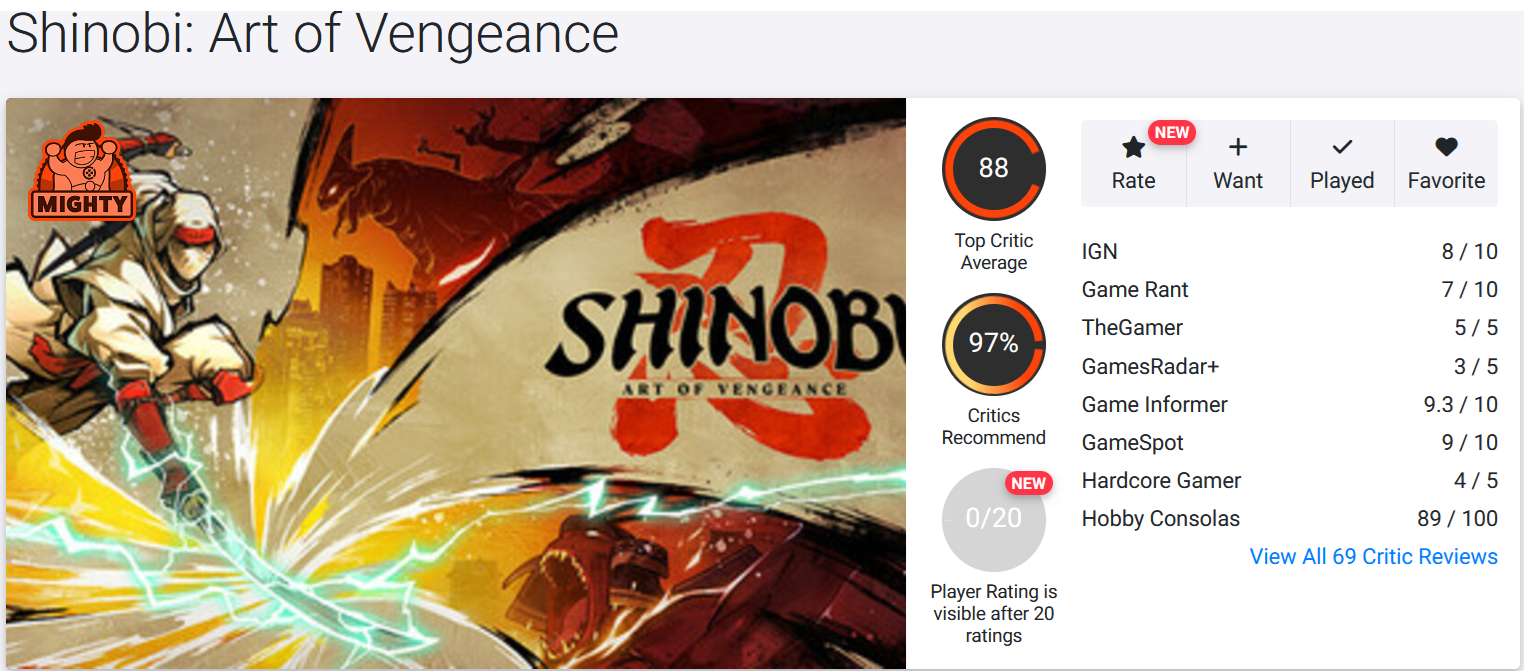
Task: Open the IGN review row
Action: point(1290,251)
